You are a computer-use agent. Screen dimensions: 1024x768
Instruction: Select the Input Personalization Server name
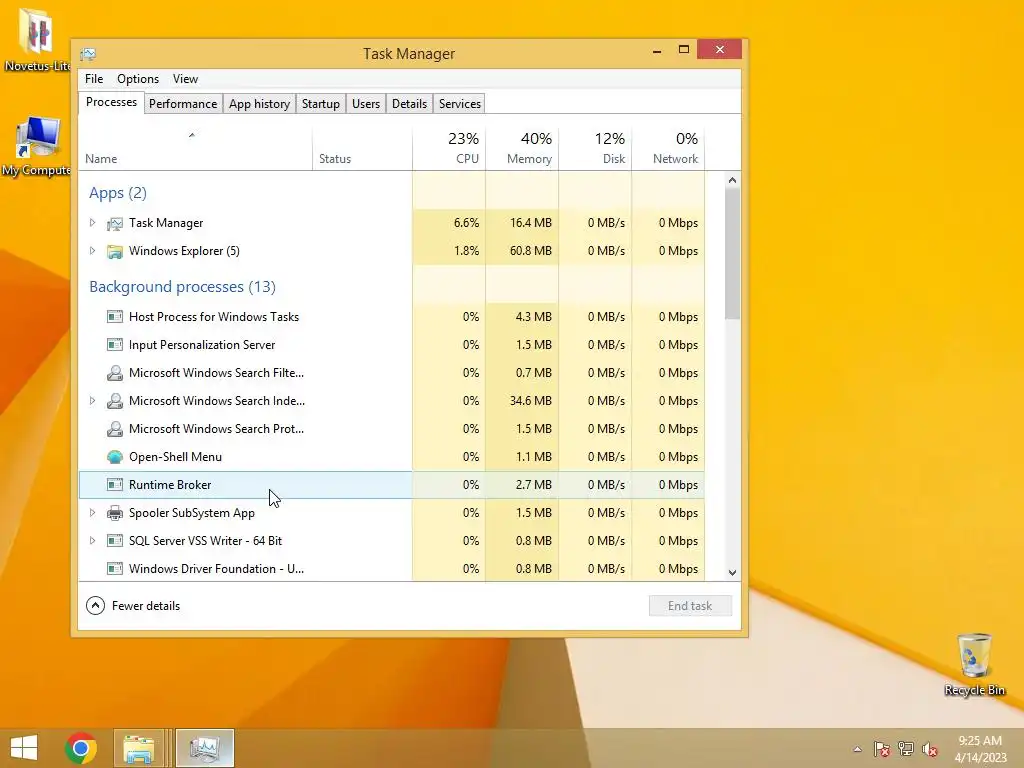[x=202, y=345]
